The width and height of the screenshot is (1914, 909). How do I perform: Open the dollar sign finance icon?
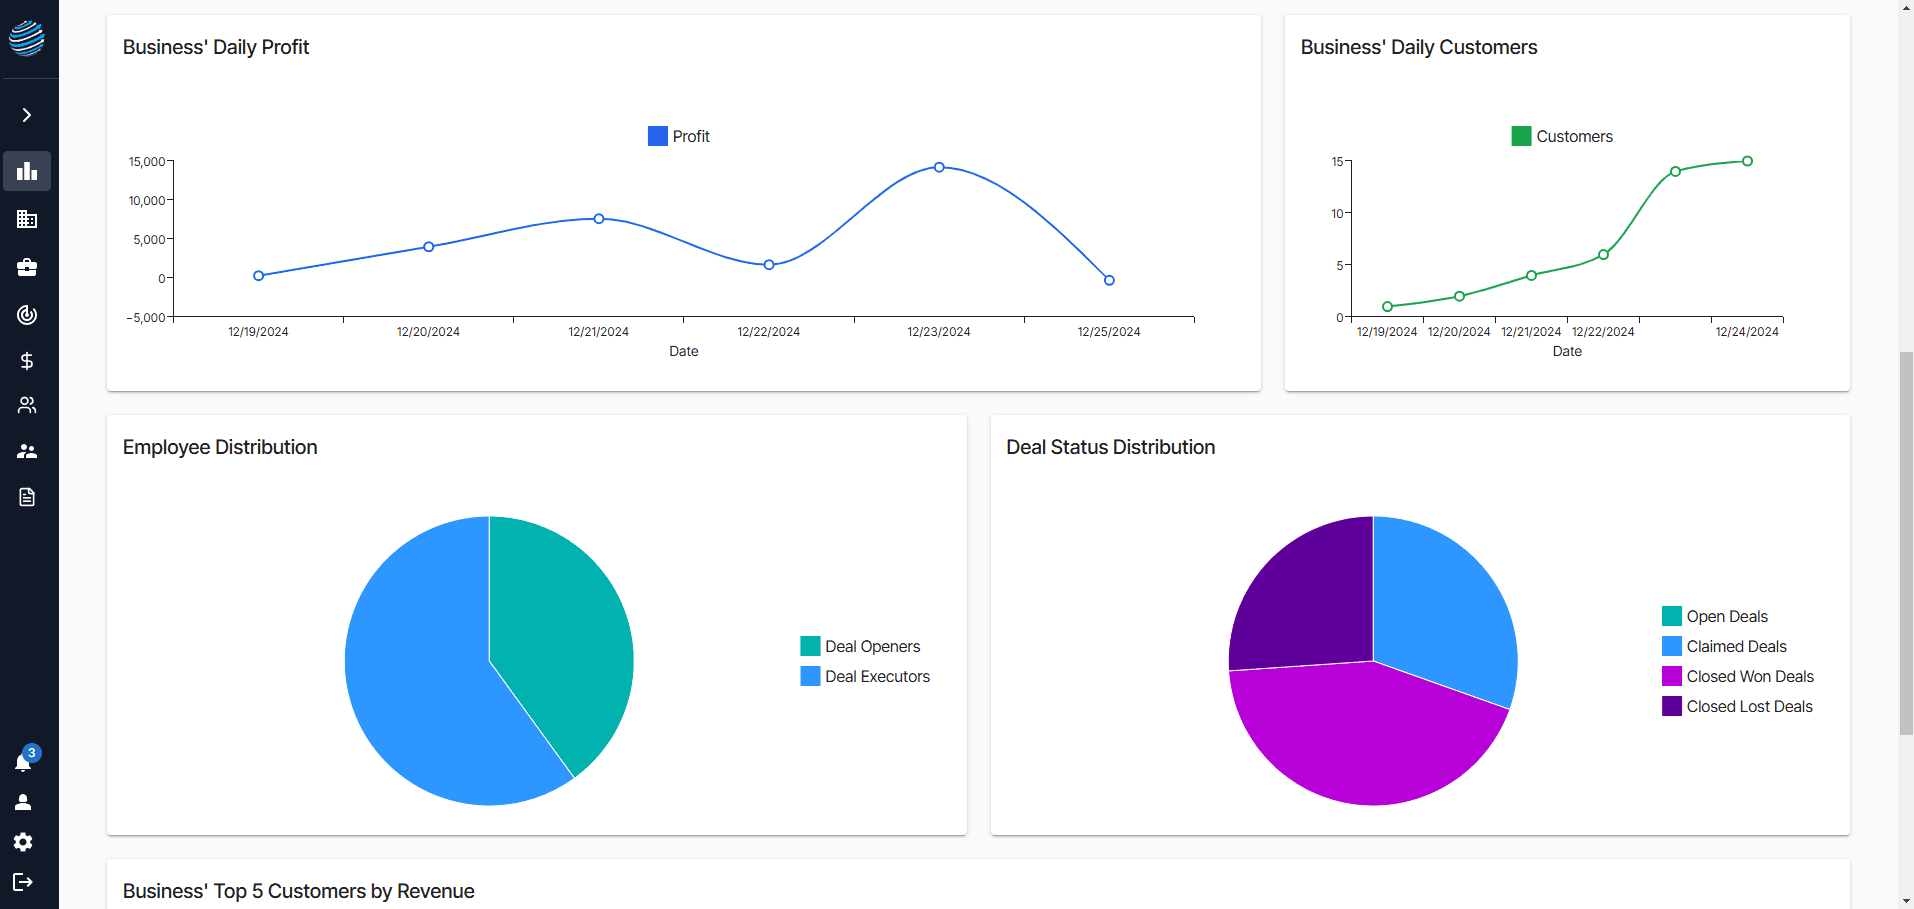pyautogui.click(x=27, y=361)
